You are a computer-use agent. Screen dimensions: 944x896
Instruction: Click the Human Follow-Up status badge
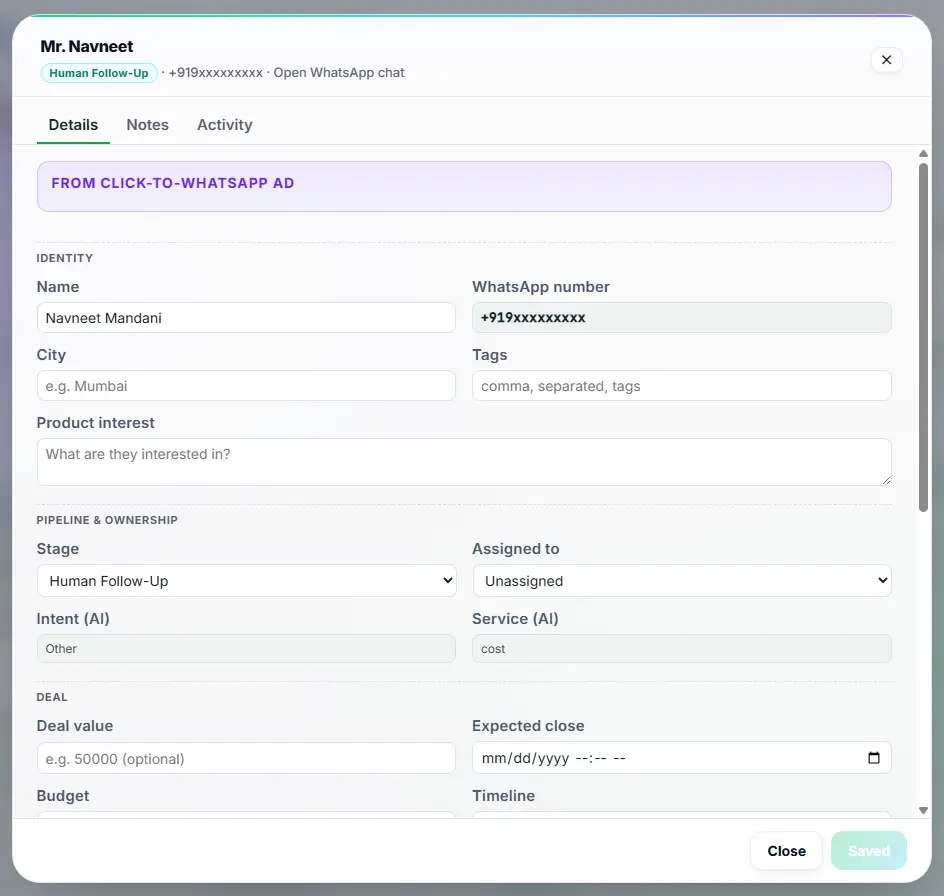tap(99, 73)
